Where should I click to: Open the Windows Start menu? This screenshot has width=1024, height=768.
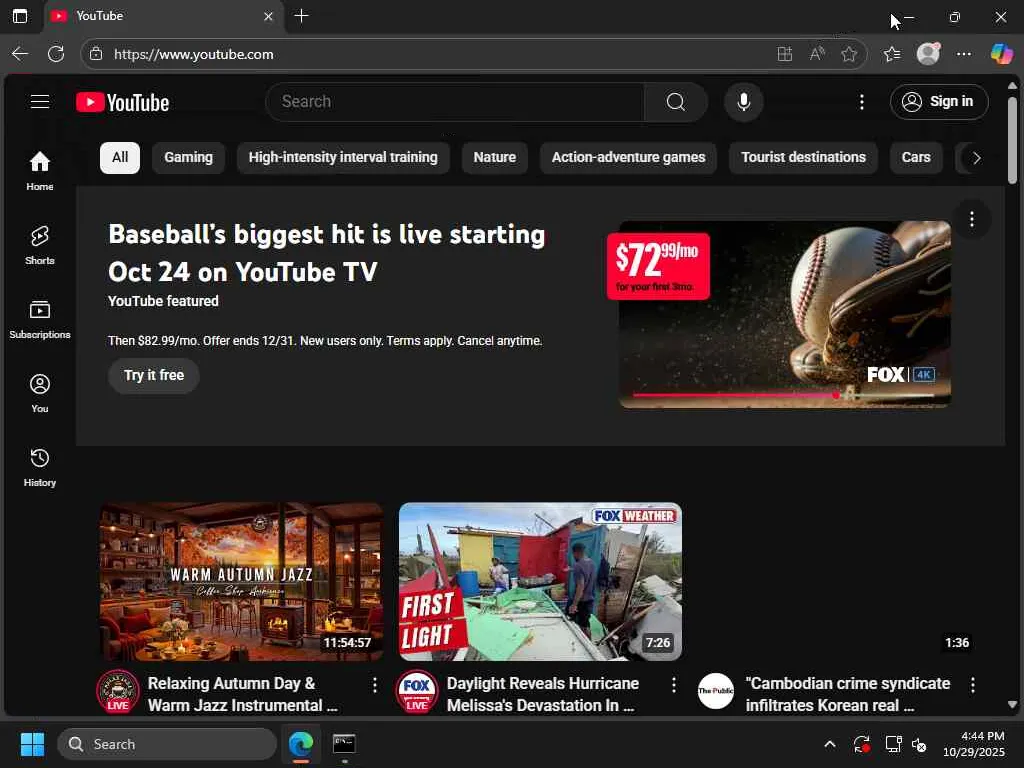32,744
